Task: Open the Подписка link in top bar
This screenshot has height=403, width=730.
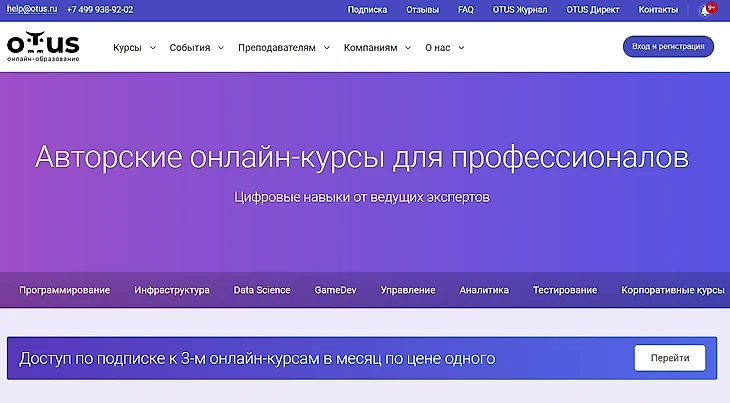Action: [x=367, y=10]
